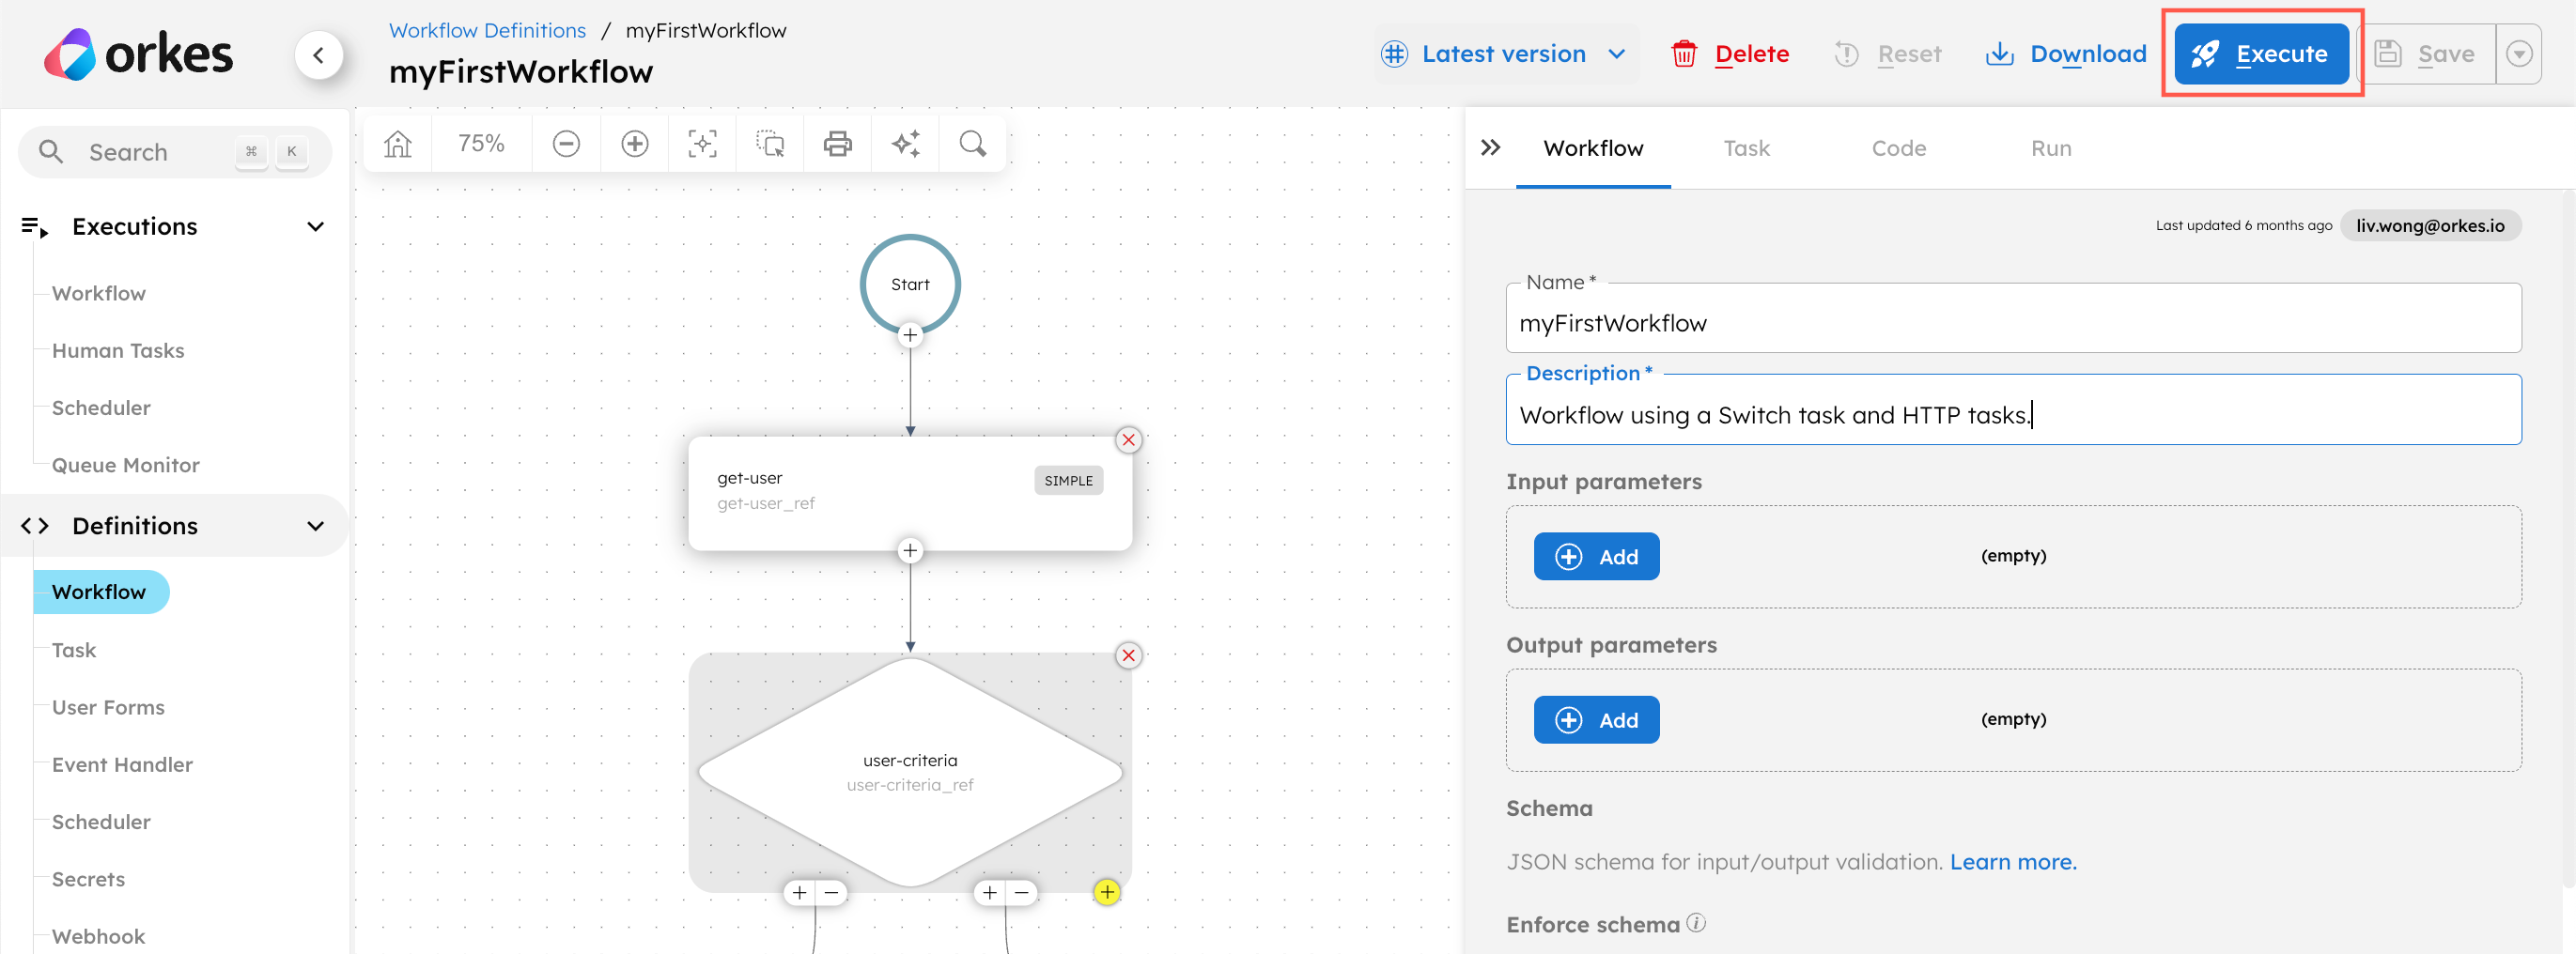Open the schema Learn more link
The image size is (2576, 954).
pyautogui.click(x=2012, y=861)
